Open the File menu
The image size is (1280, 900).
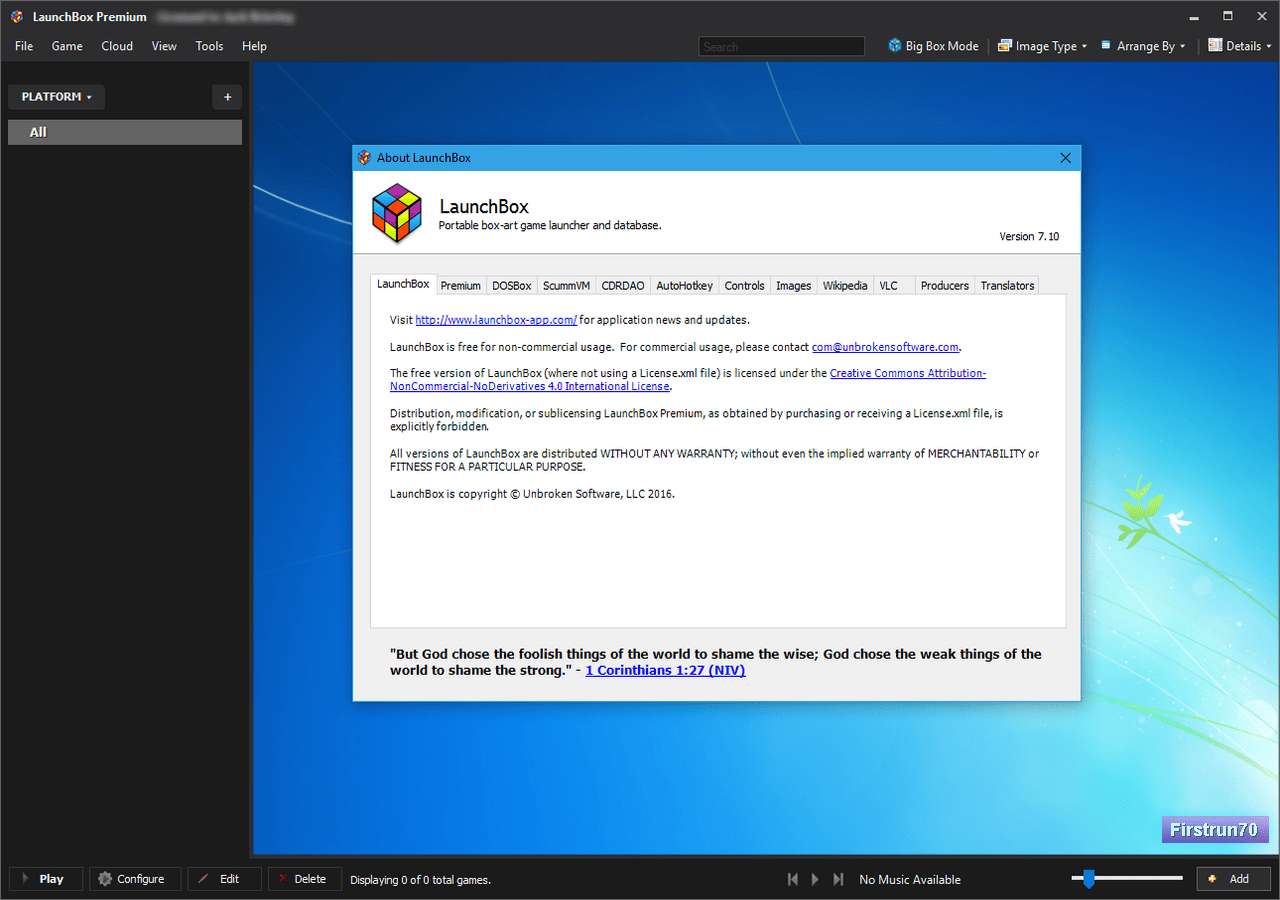[x=24, y=46]
